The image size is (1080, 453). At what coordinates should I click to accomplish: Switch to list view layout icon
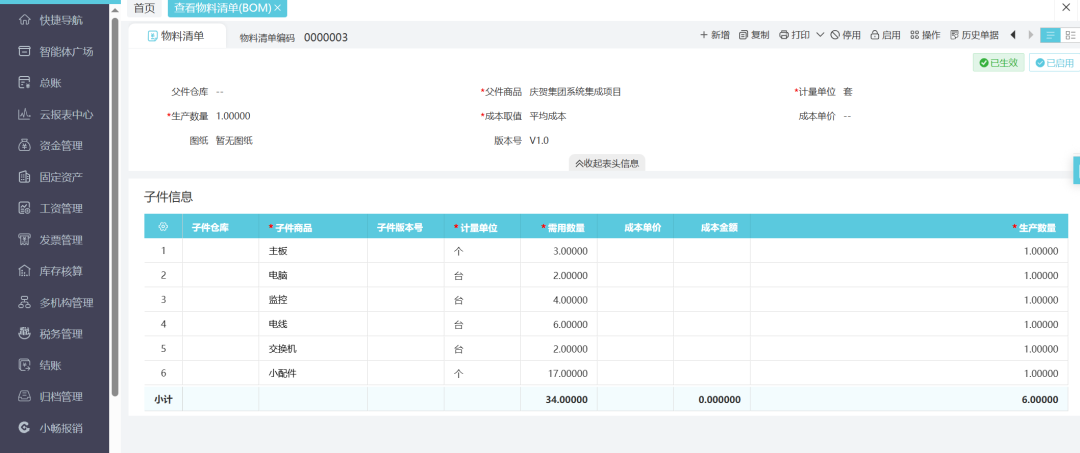click(1050, 35)
